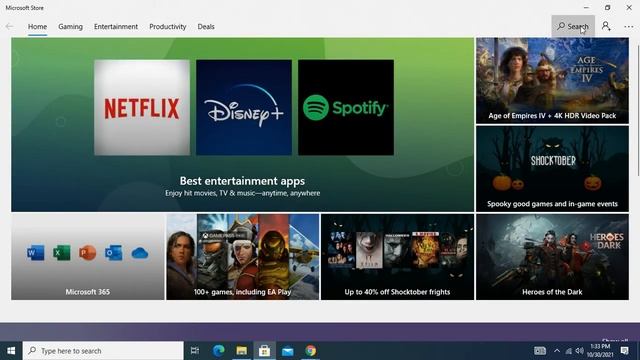Switch to the Home tab
640x360 pixels.
point(37,27)
